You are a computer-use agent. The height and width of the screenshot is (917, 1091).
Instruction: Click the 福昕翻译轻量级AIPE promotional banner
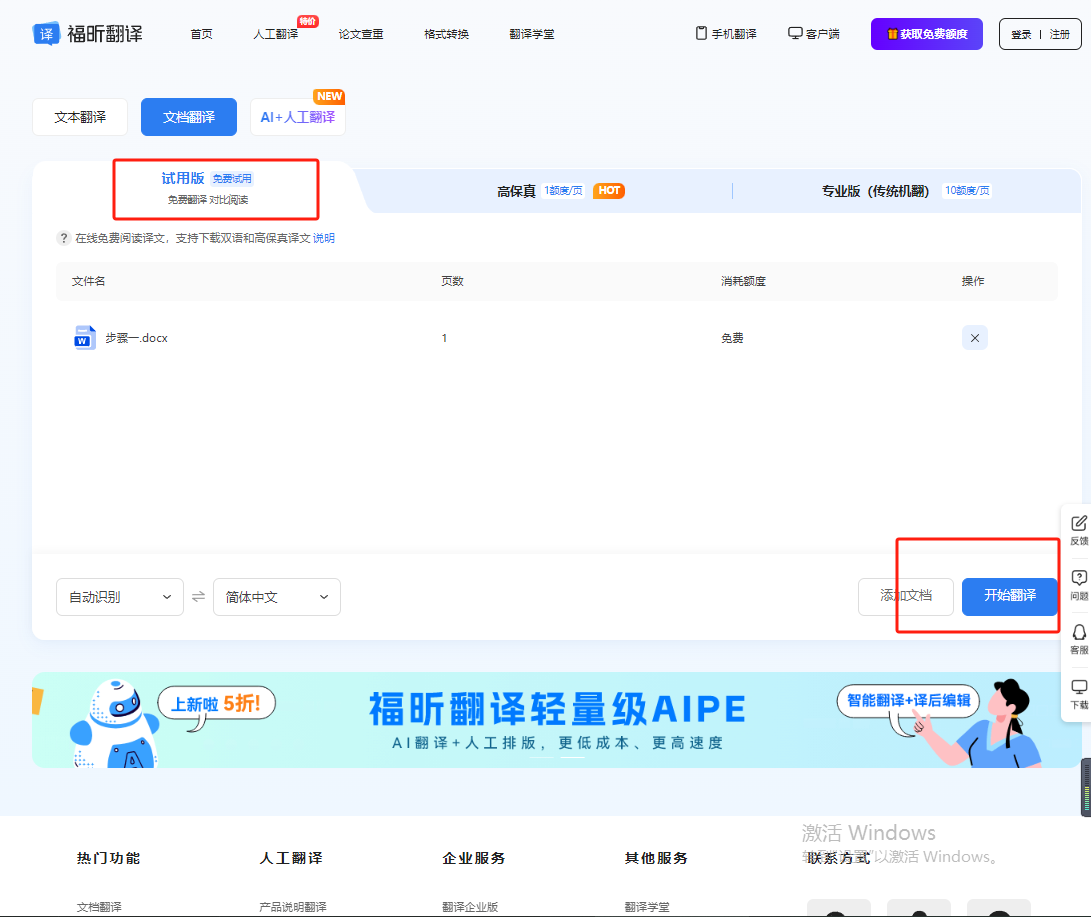click(557, 720)
